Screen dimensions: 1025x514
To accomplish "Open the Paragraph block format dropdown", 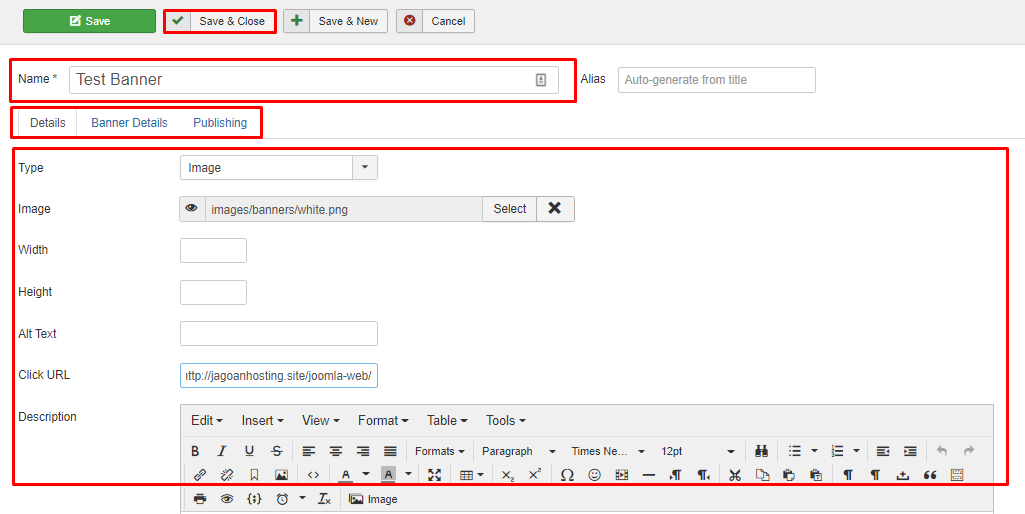I will (519, 451).
